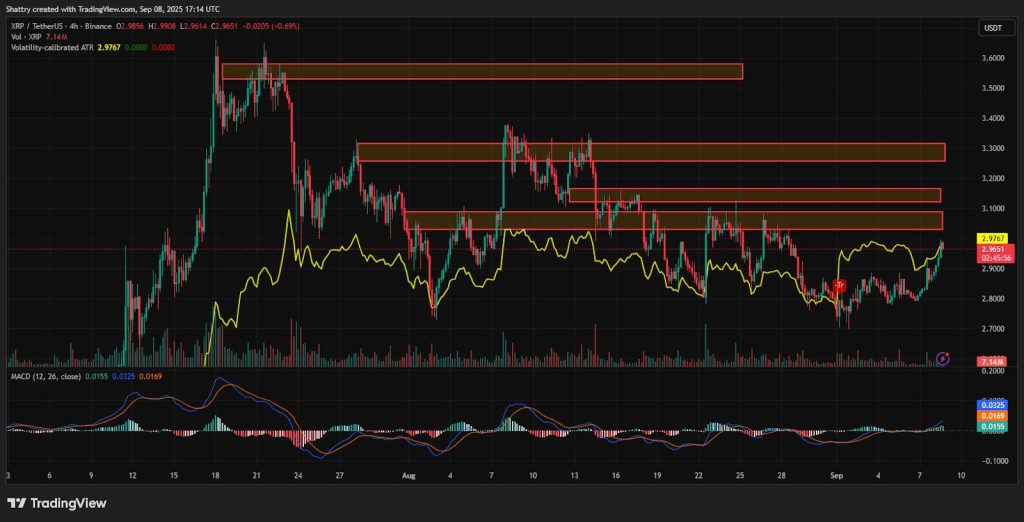Select the Vol · XRP indicator legend
Screen dimensions: 1024x522
(24, 37)
